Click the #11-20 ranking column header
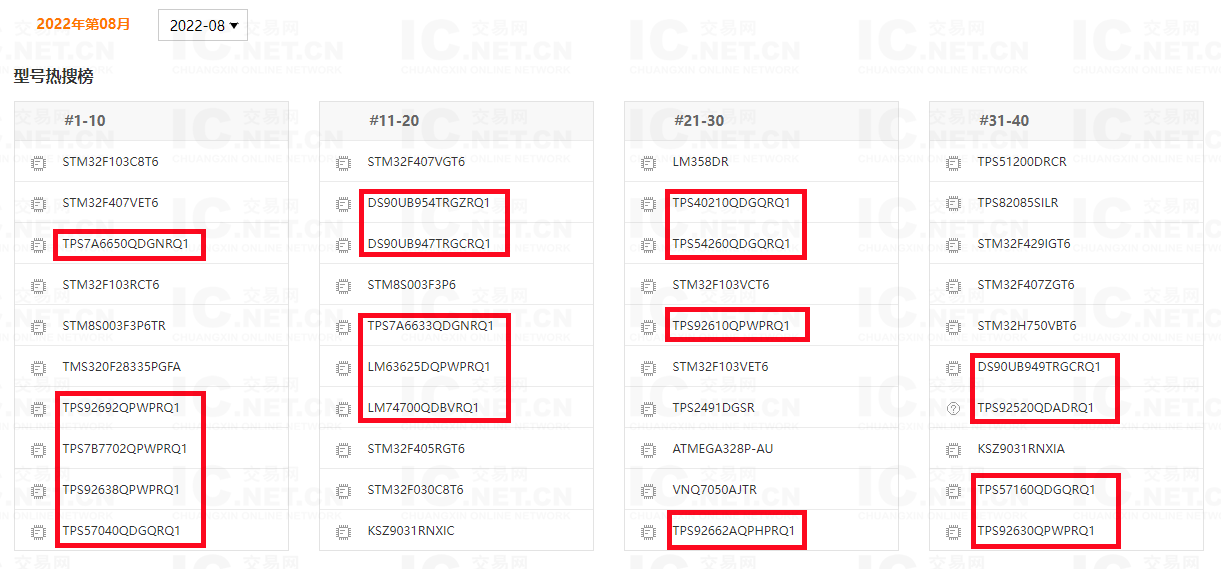Viewport: 1221px width, 569px height. coord(394,121)
